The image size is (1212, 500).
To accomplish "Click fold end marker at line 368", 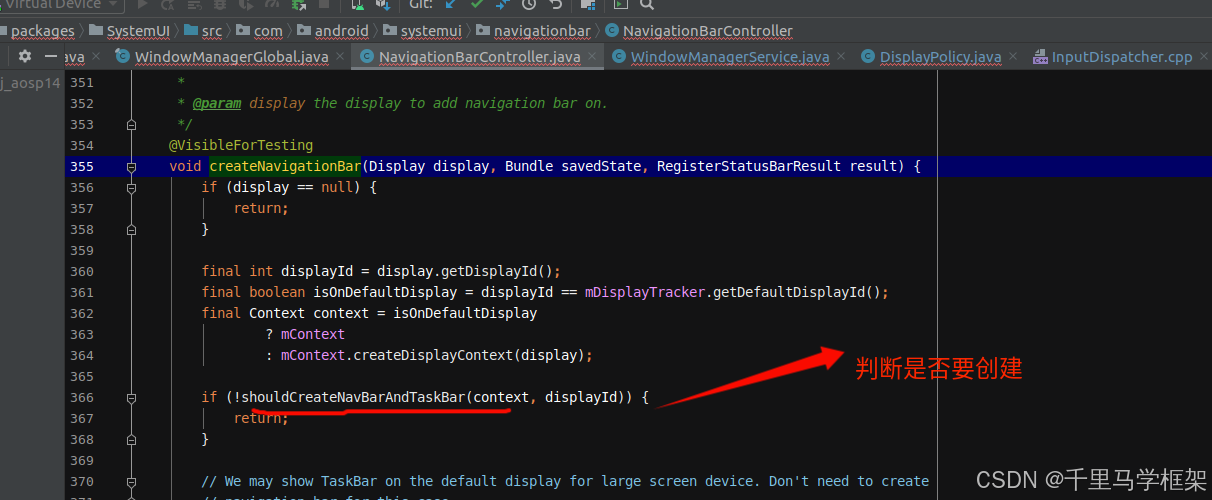I will click(x=131, y=439).
